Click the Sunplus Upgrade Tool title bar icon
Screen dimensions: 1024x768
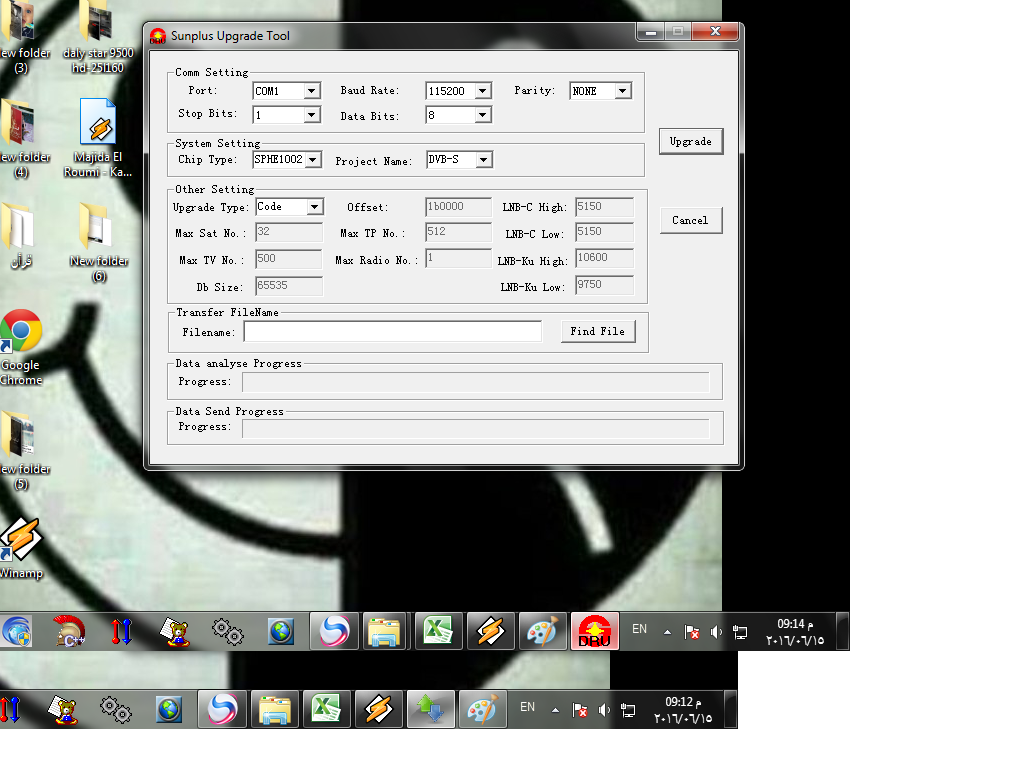158,36
